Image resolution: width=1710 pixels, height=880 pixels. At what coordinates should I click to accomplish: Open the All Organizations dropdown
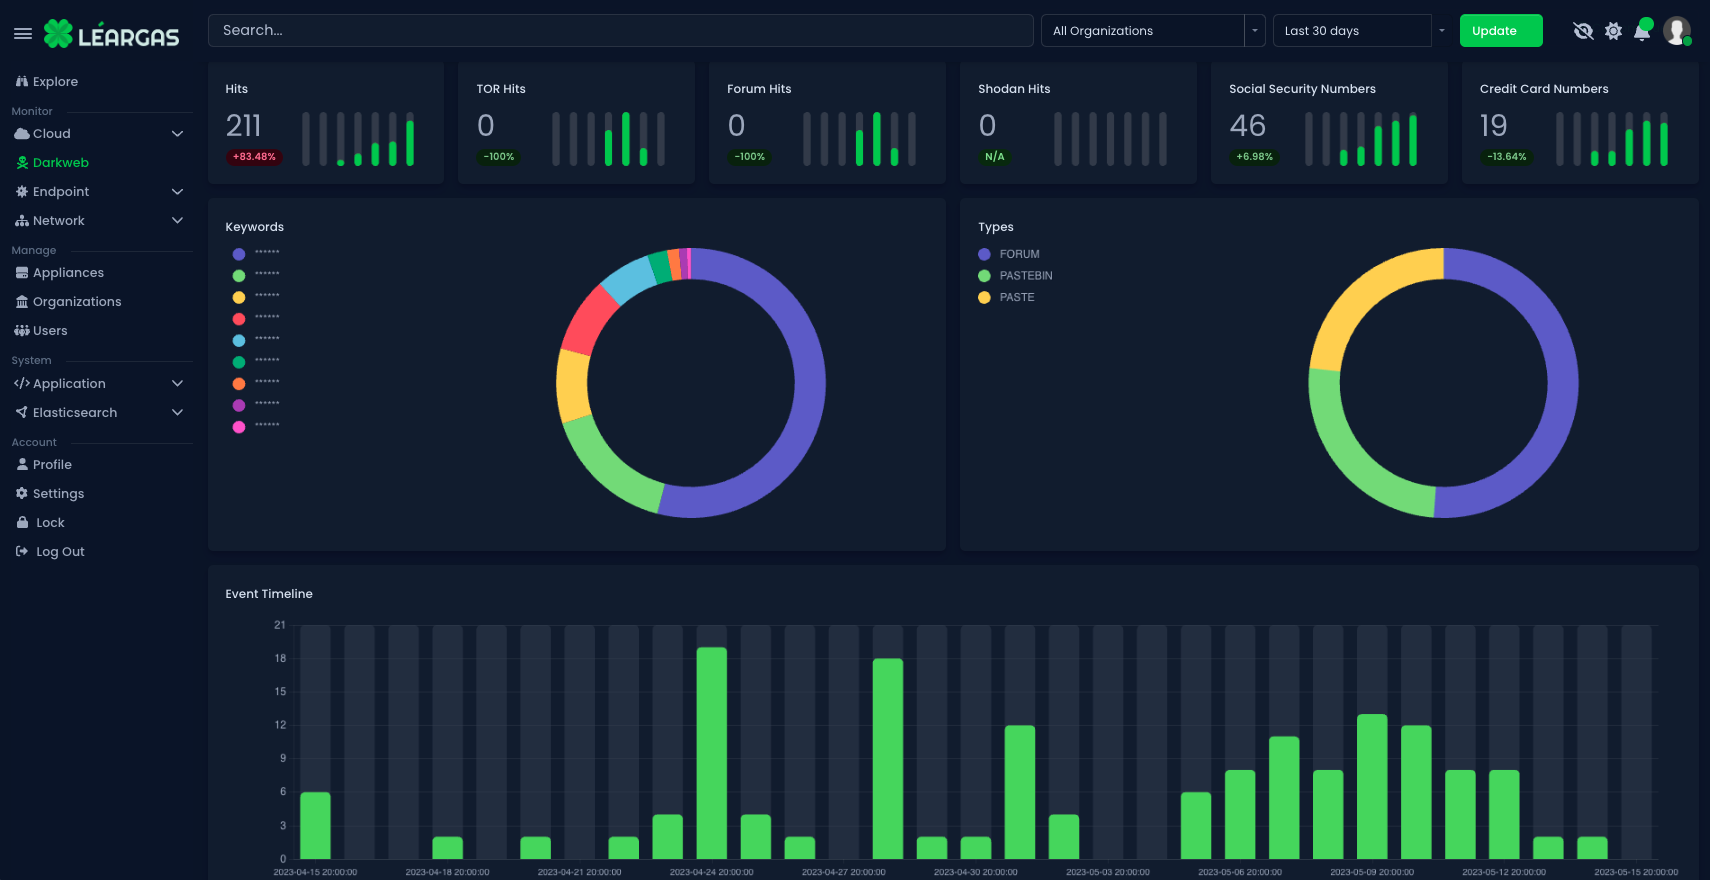[1153, 31]
